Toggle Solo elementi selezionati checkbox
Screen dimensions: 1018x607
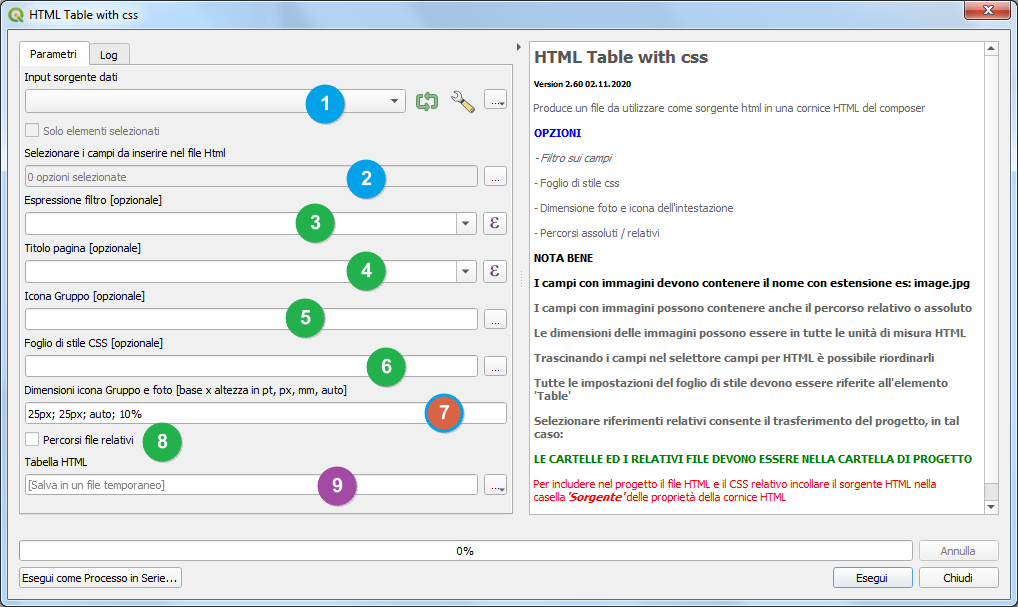coord(32,130)
